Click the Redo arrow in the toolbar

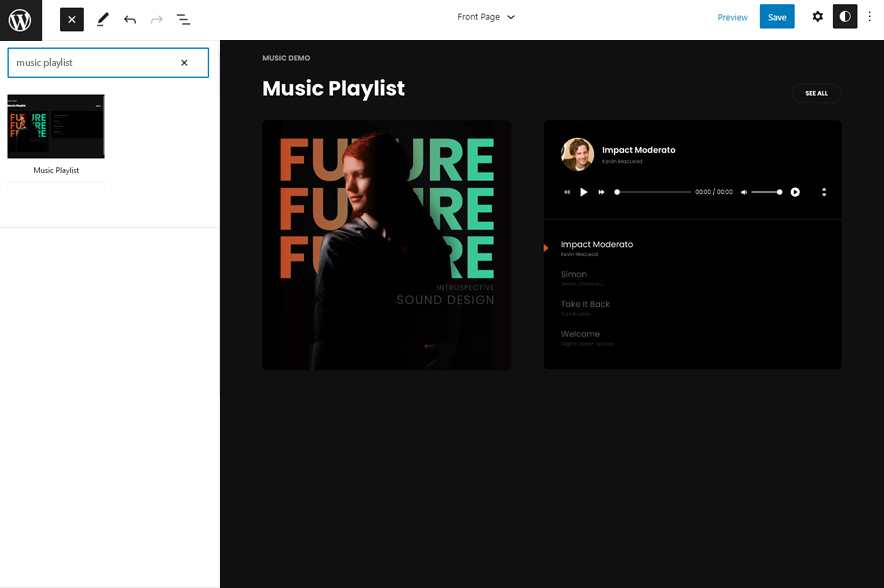coord(155,19)
